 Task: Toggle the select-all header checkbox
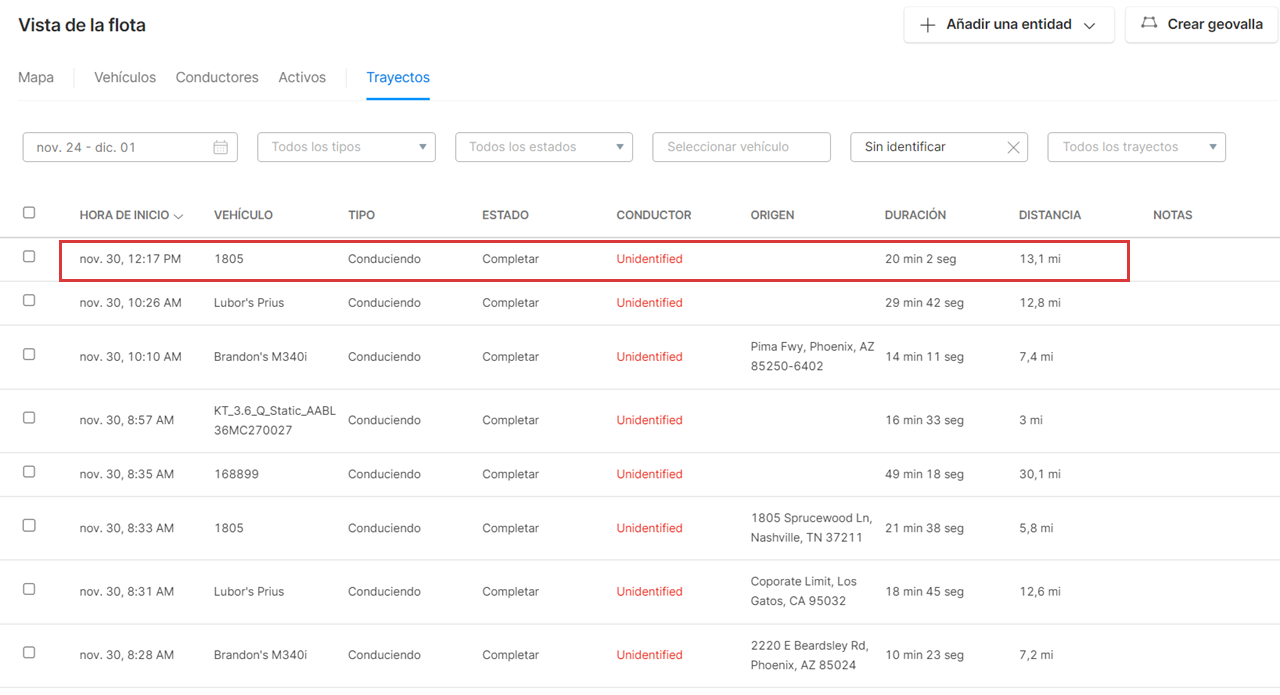tap(29, 212)
